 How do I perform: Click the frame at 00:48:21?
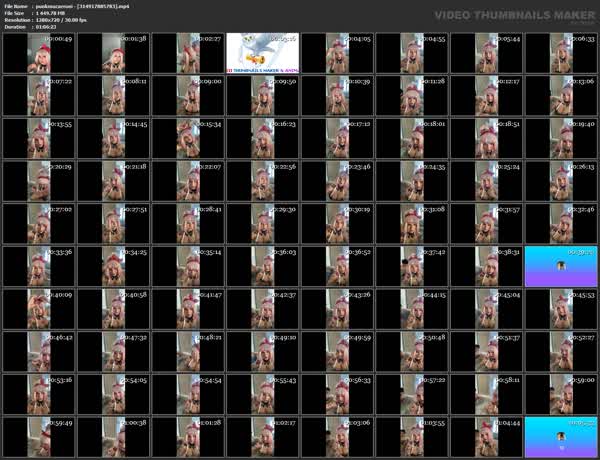(x=187, y=352)
